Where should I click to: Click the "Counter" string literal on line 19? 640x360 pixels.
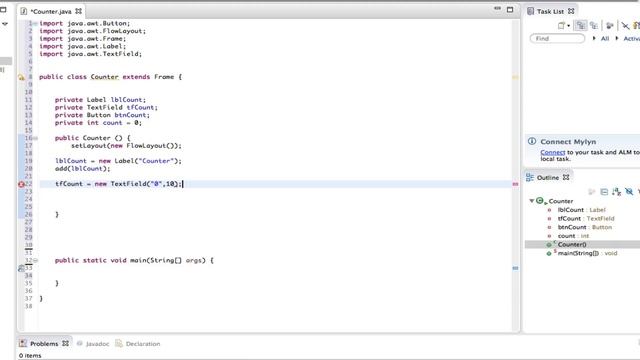click(155, 161)
